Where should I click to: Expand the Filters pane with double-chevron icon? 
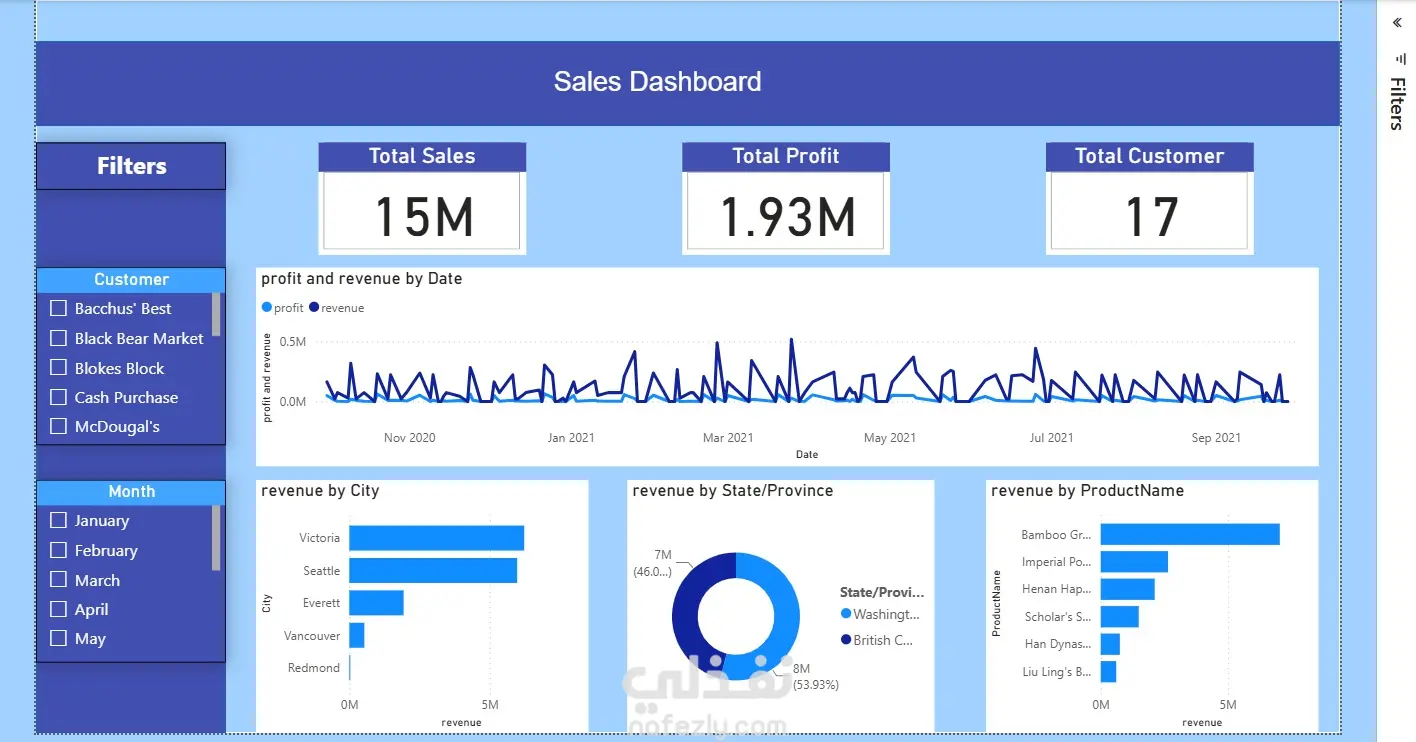pyautogui.click(x=1397, y=22)
